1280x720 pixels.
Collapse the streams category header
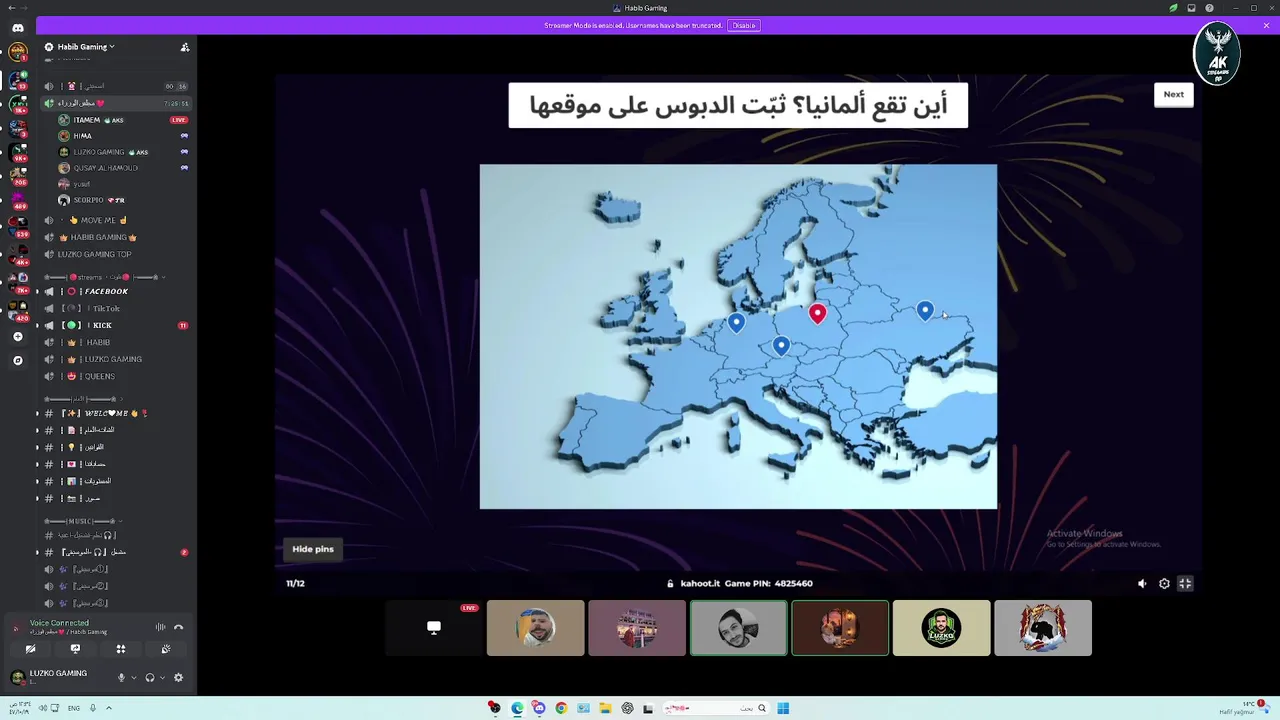pos(103,277)
